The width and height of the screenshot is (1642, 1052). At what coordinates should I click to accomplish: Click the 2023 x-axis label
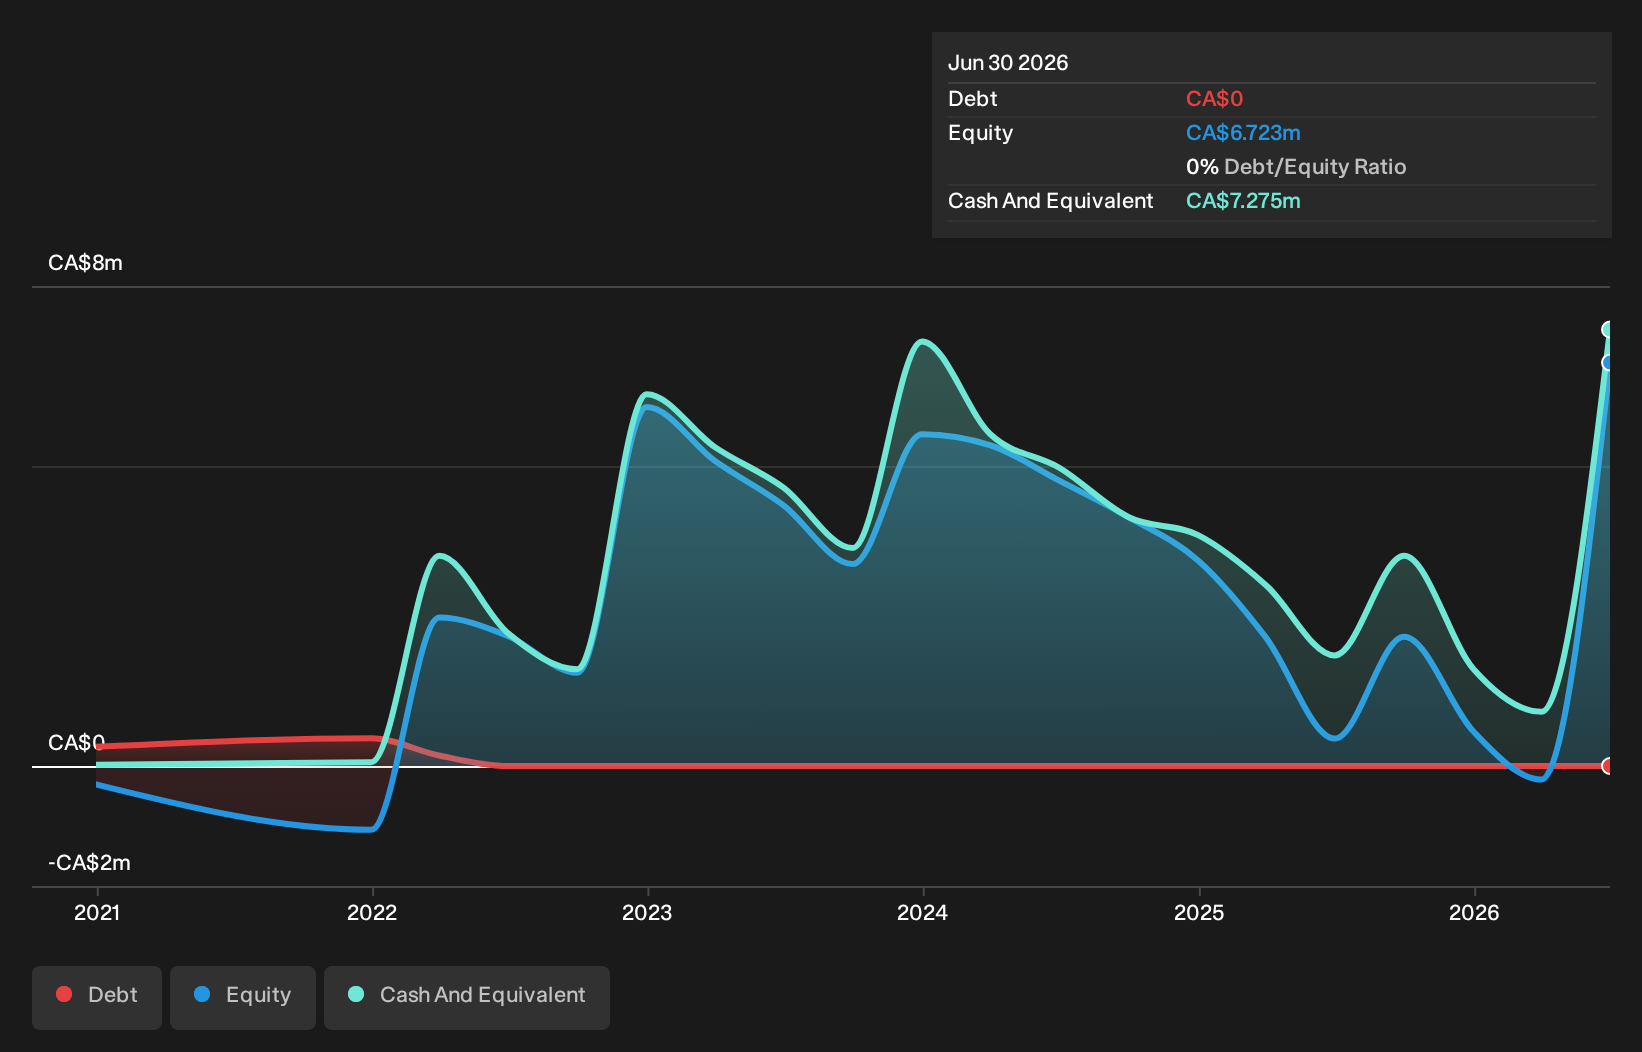pyautogui.click(x=647, y=912)
